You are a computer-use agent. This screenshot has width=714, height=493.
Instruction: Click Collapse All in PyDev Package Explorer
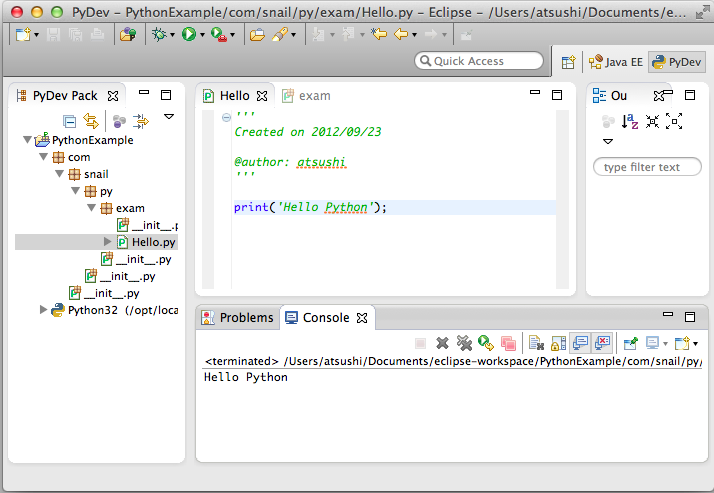point(69,121)
